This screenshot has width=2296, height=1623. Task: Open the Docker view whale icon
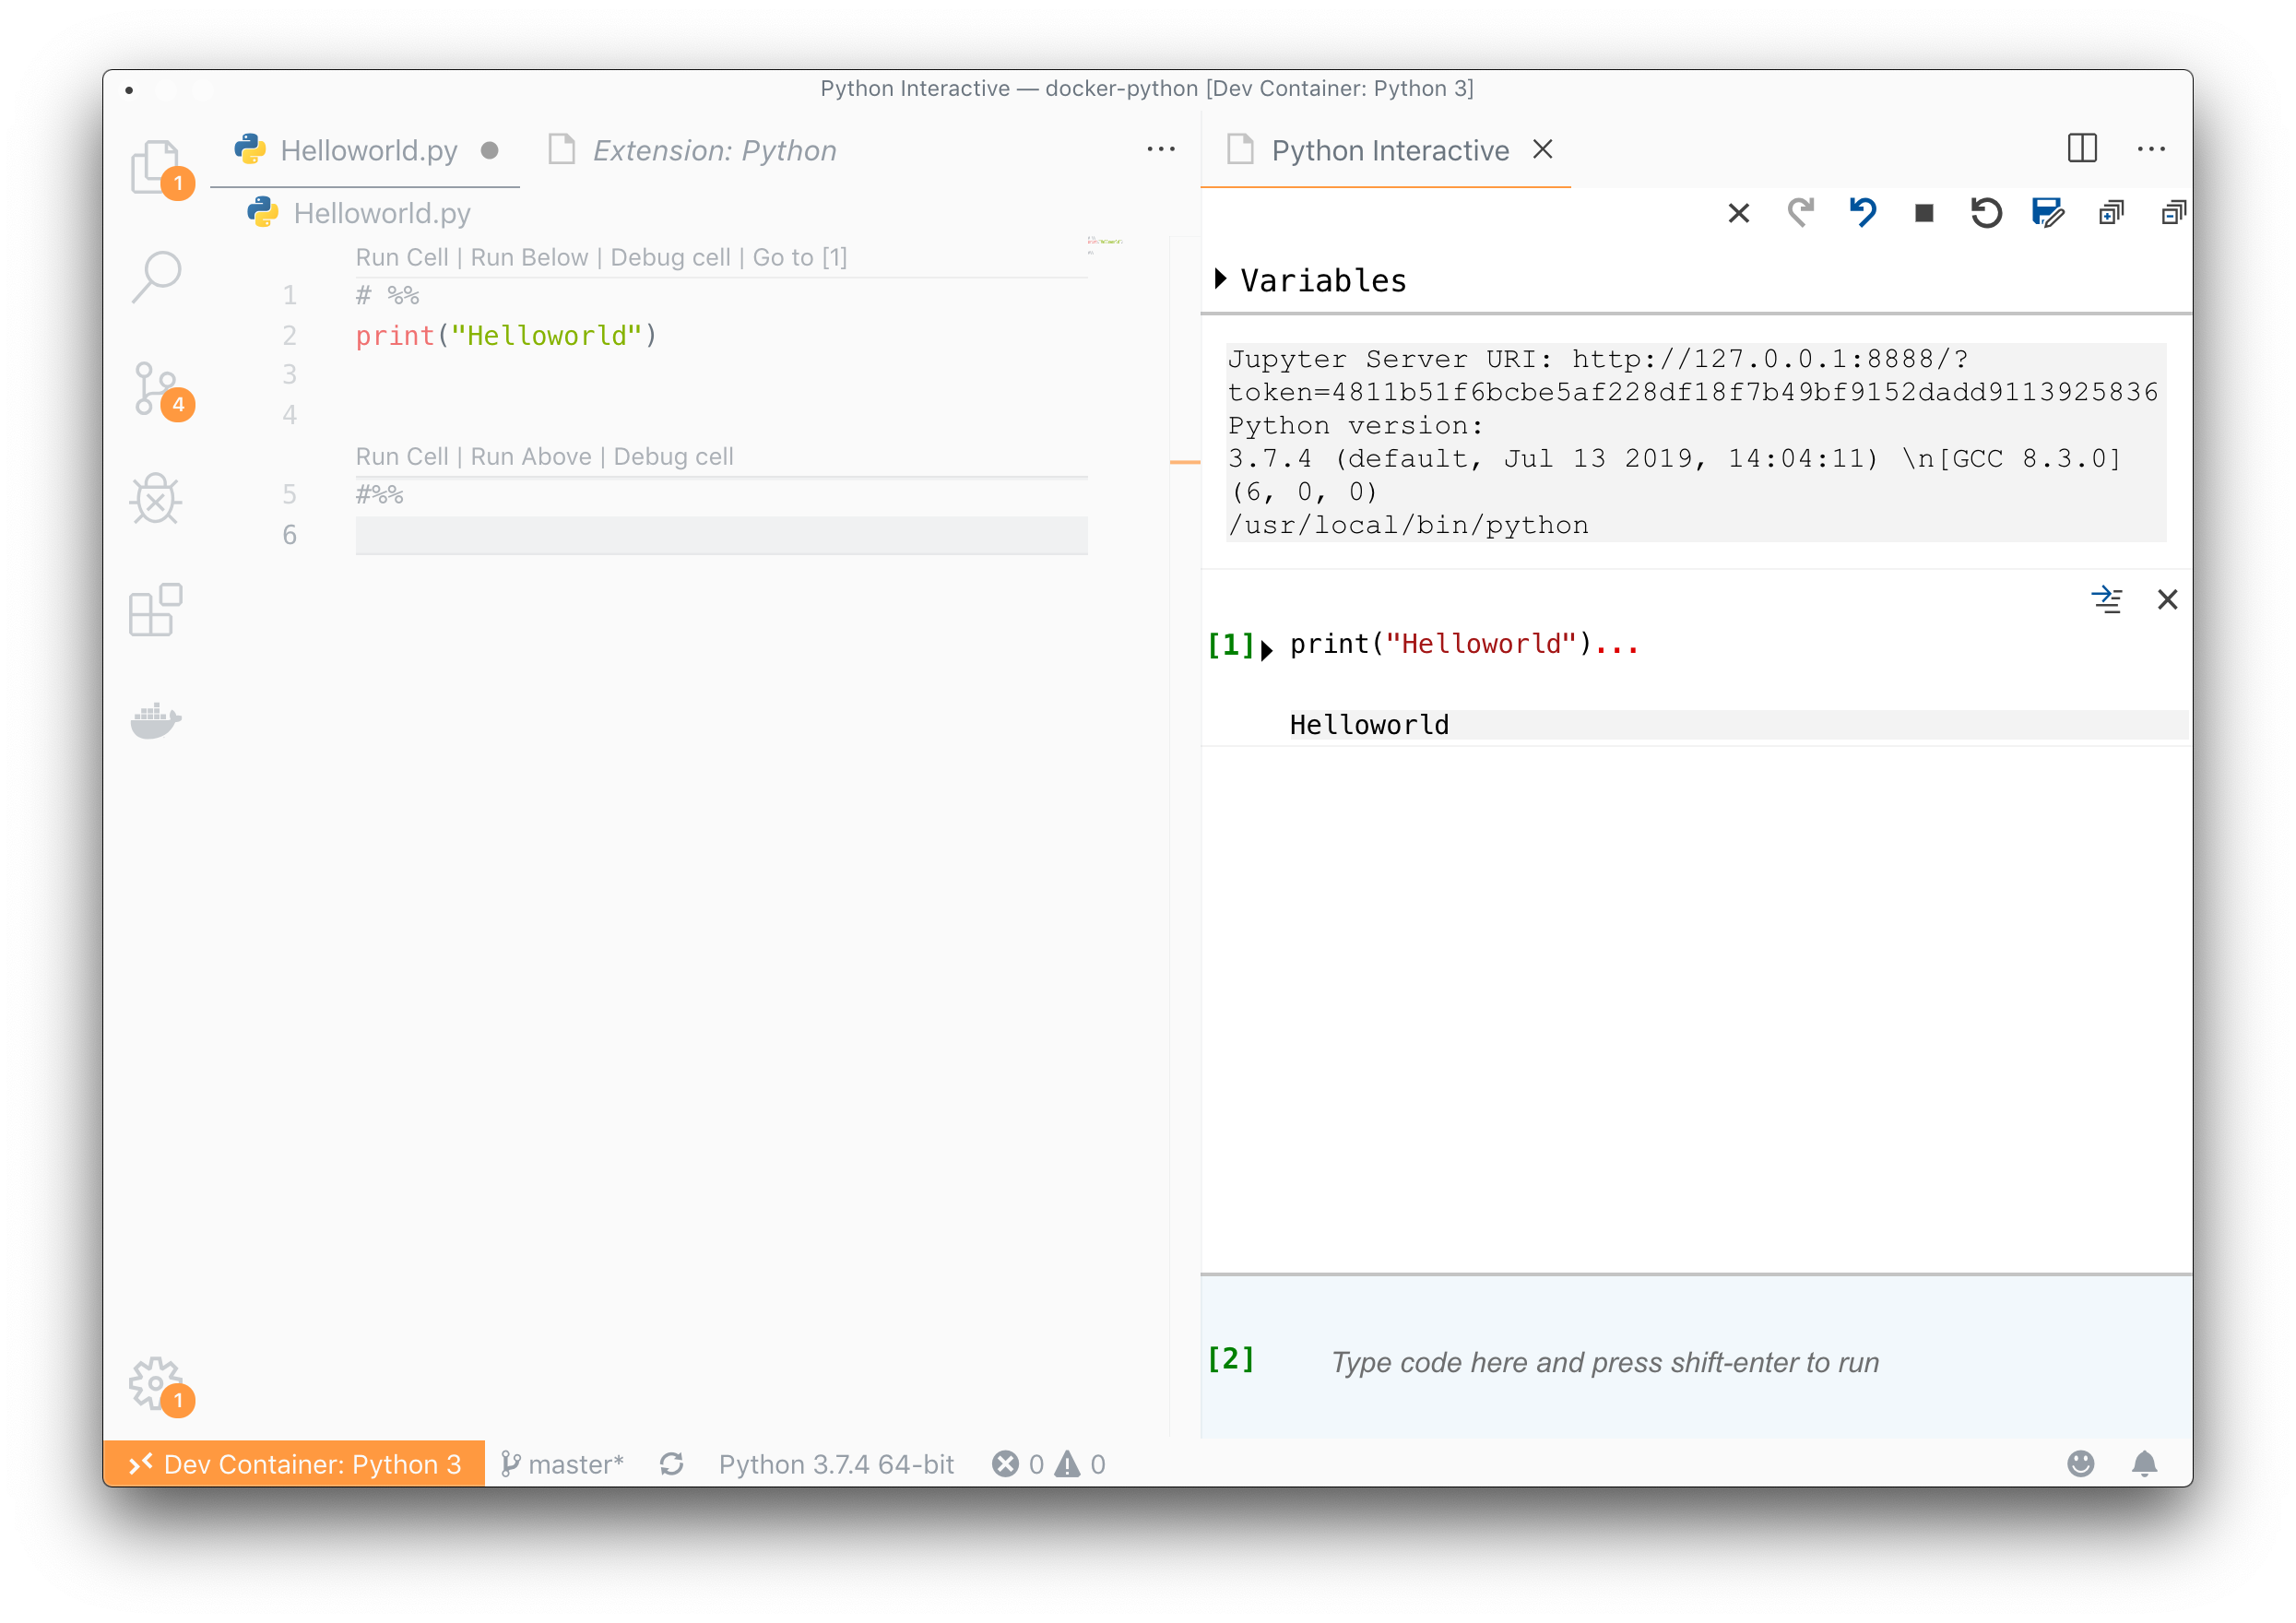point(157,720)
